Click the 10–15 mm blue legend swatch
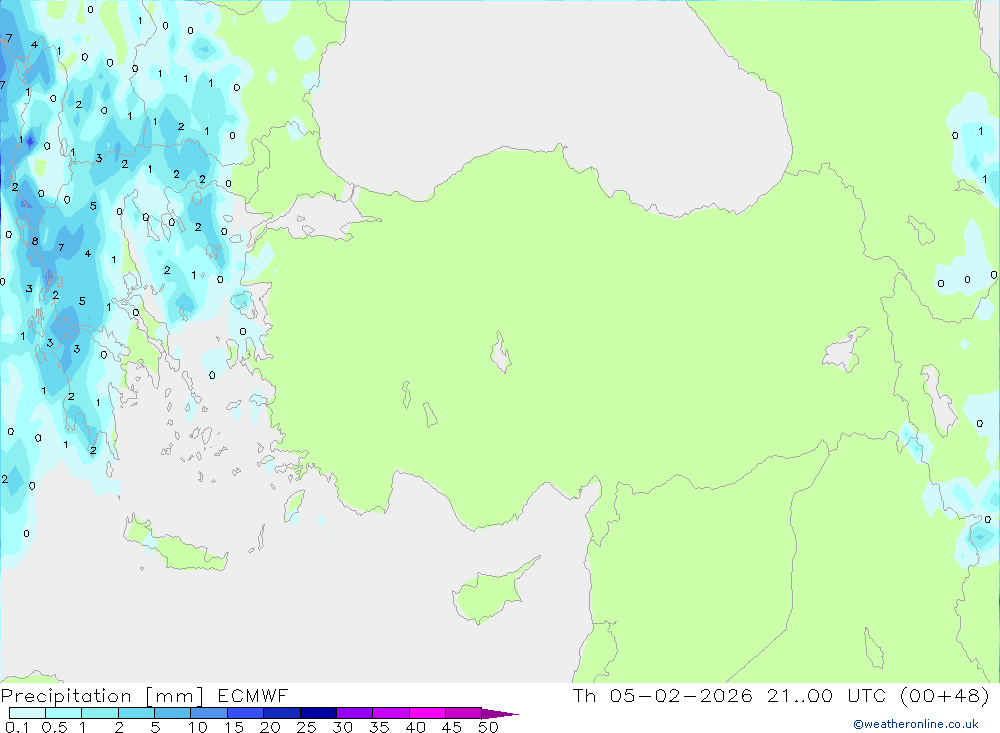The width and height of the screenshot is (1000, 733). tap(209, 713)
